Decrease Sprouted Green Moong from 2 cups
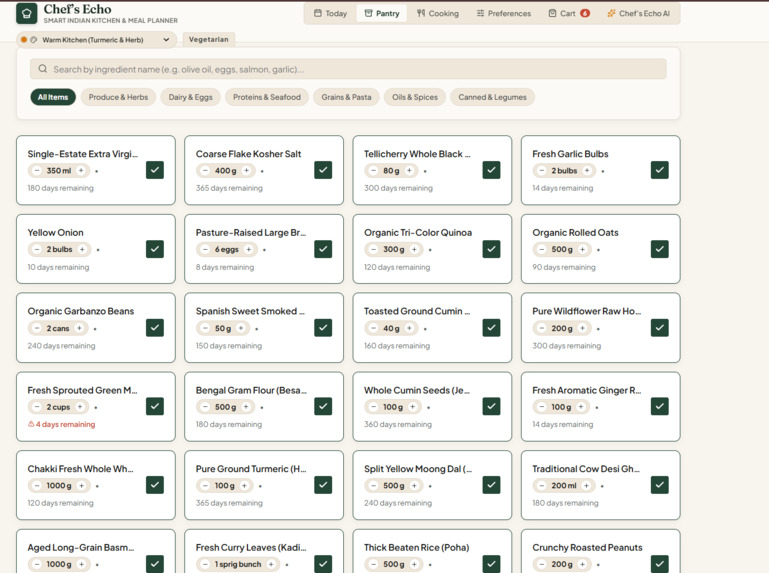Screen dimensions: 769x573 [37, 407]
